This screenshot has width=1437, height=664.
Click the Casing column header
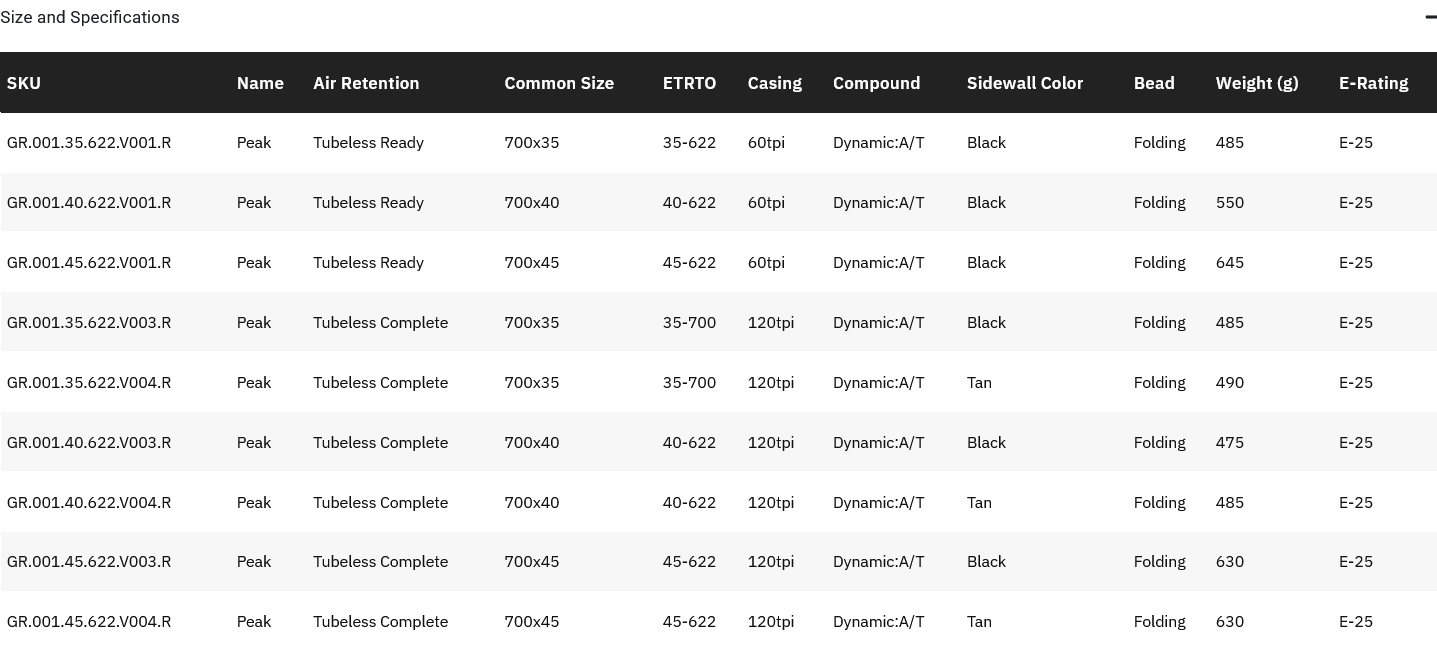pyautogui.click(x=774, y=83)
